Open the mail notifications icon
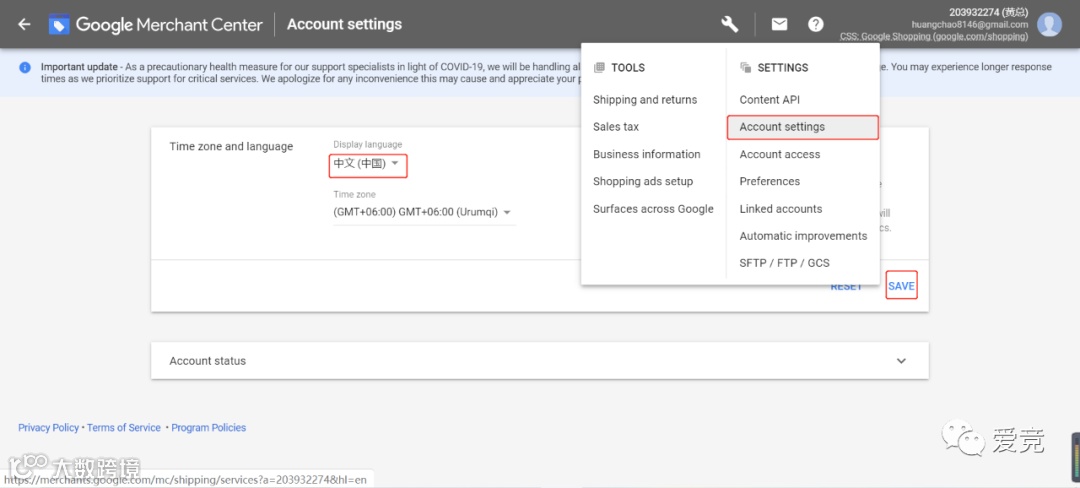 click(779, 24)
